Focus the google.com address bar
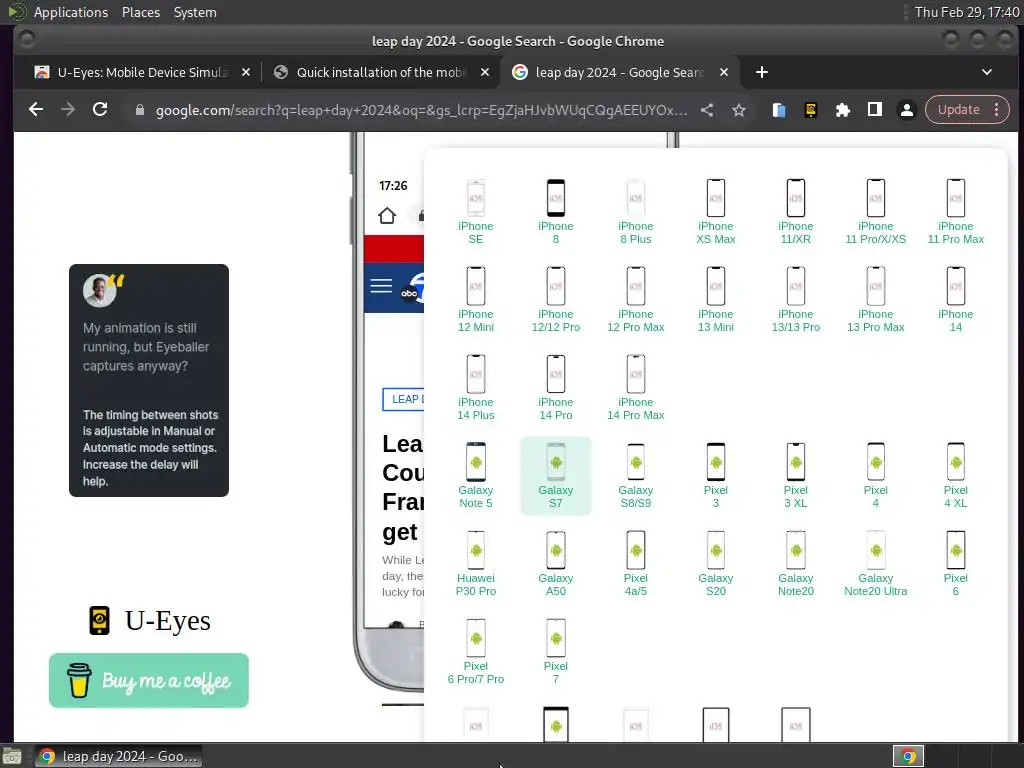The width and height of the screenshot is (1024, 768). (421, 110)
